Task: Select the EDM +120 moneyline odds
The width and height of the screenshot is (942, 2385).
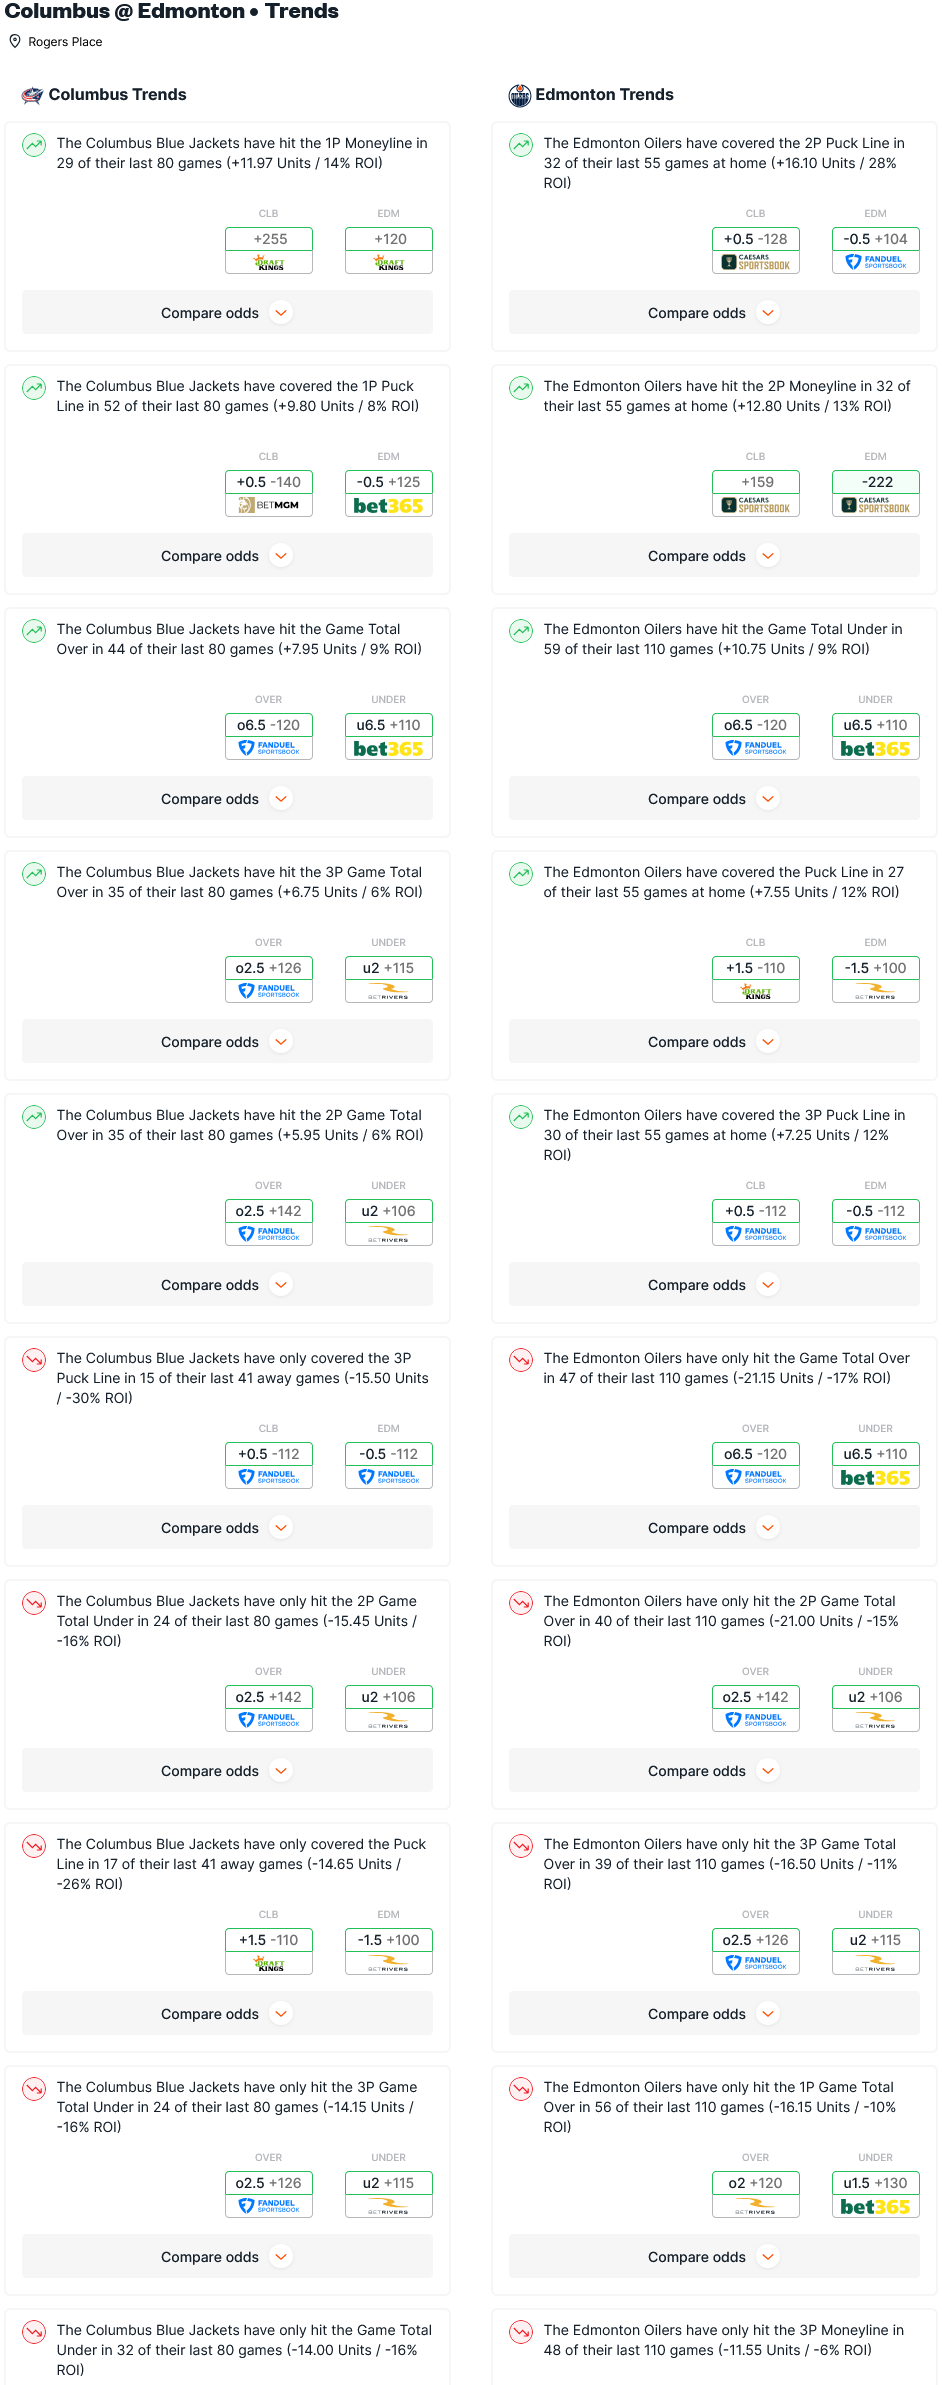Action: tap(389, 239)
